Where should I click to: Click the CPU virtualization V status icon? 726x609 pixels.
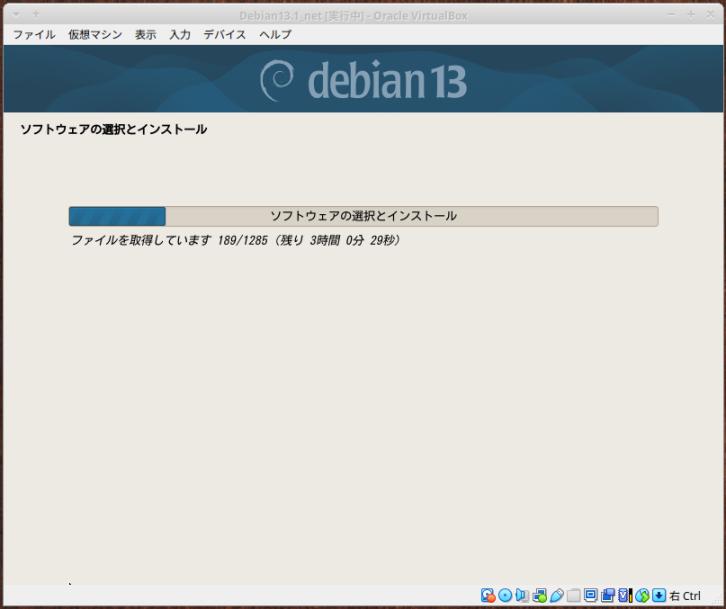(625, 595)
